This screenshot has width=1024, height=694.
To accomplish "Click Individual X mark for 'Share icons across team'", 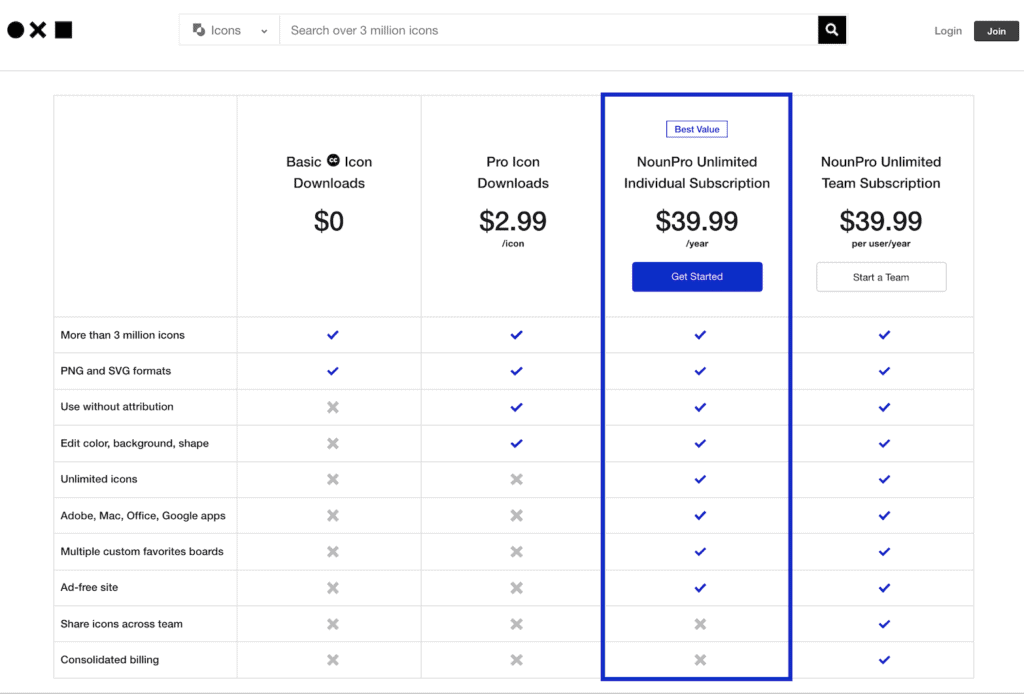I will [x=700, y=624].
